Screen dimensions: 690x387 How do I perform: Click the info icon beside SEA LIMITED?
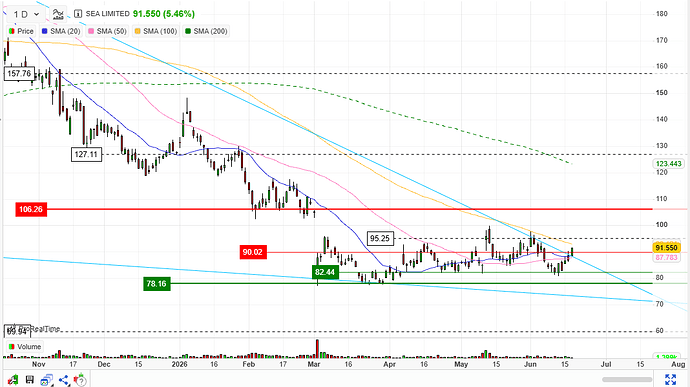click(78, 14)
